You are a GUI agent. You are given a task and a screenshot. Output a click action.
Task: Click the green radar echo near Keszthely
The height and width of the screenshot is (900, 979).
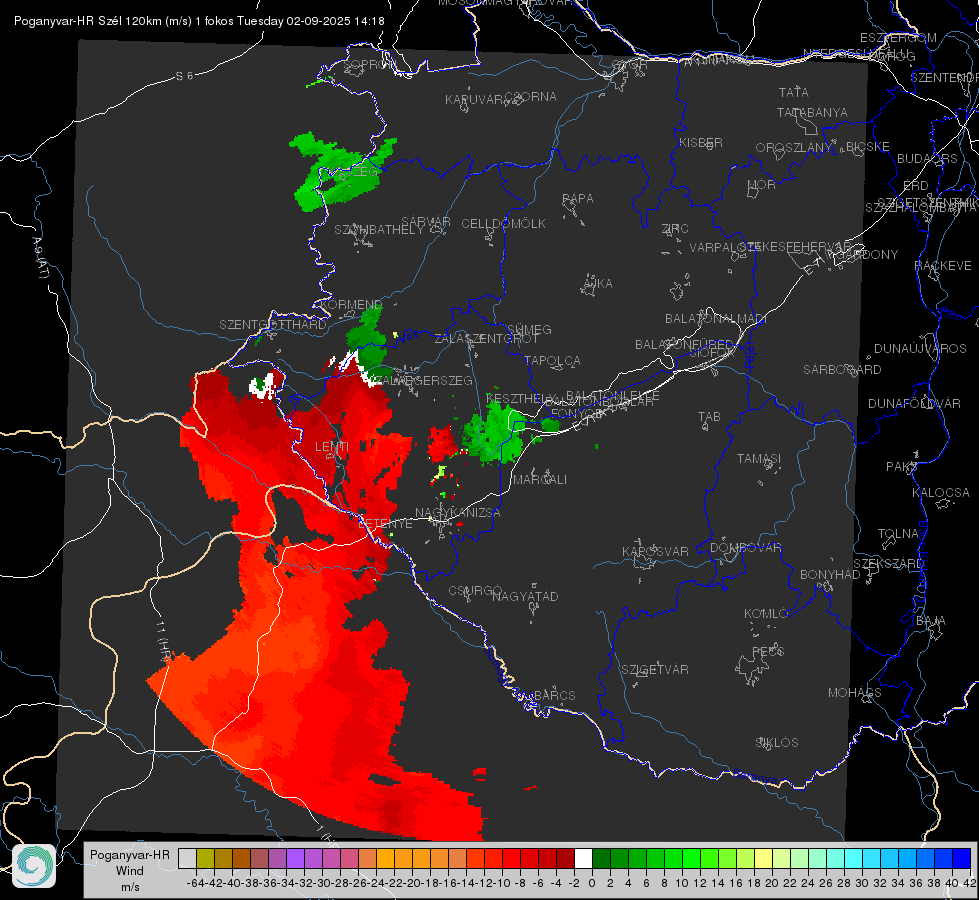pos(496,433)
